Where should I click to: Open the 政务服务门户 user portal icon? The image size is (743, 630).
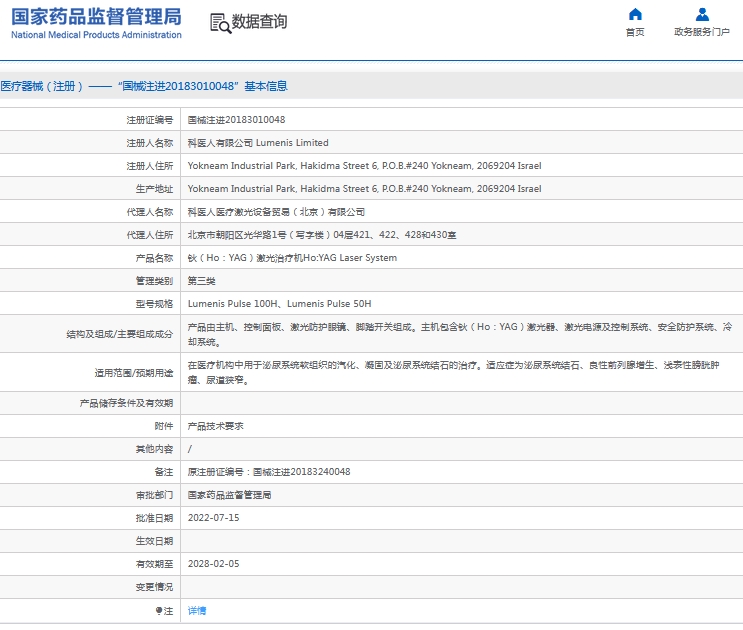coord(702,14)
